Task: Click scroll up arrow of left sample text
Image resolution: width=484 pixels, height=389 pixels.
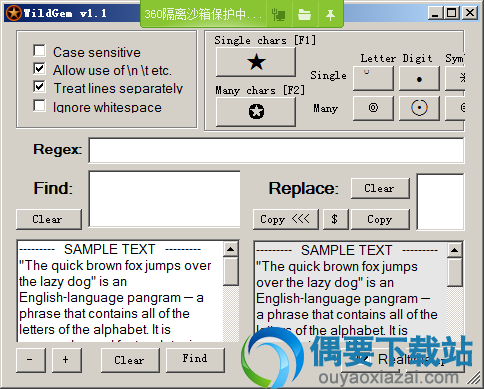Action: (231, 249)
